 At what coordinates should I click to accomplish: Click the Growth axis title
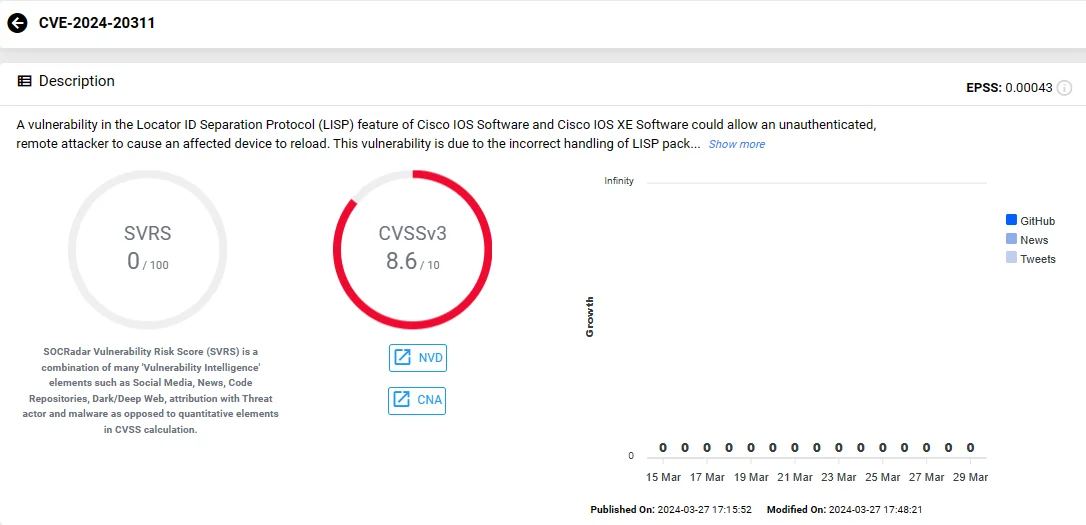click(x=590, y=317)
